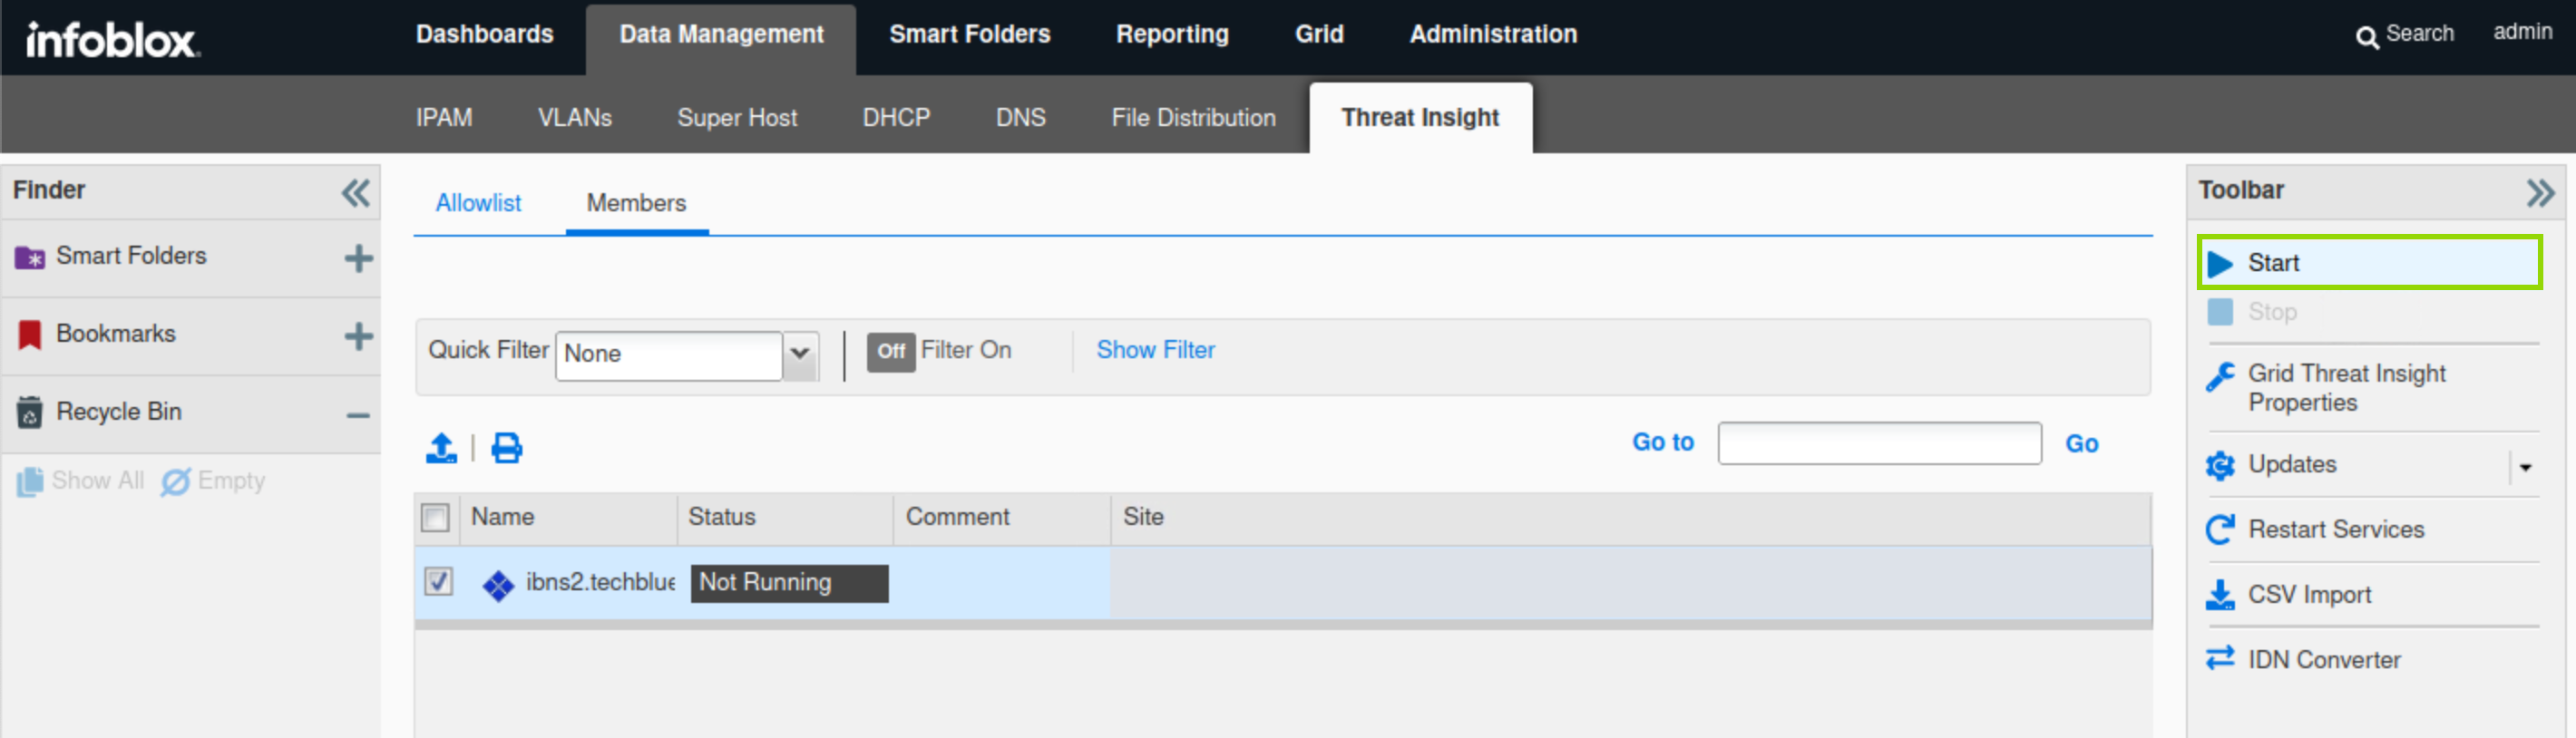Click the CSV Import download icon
Viewport: 2576px width, 738px height.
pos(2220,594)
